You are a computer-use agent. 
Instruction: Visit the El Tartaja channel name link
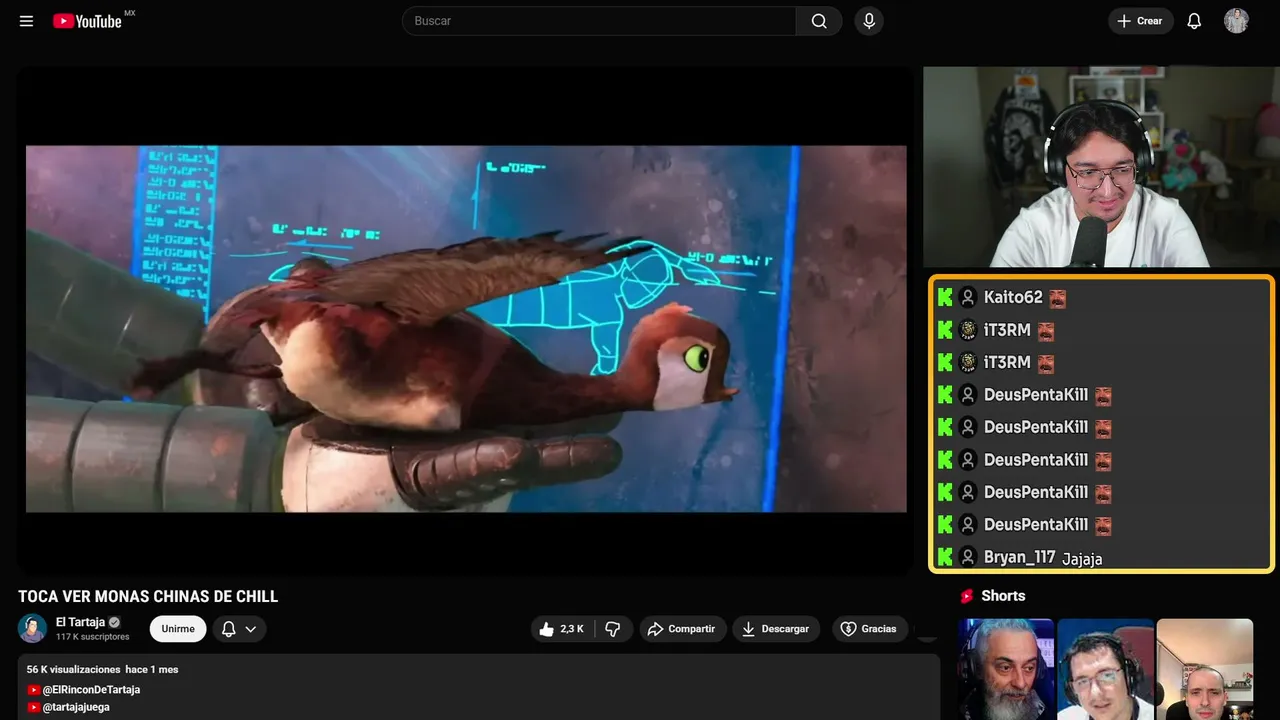pos(80,622)
